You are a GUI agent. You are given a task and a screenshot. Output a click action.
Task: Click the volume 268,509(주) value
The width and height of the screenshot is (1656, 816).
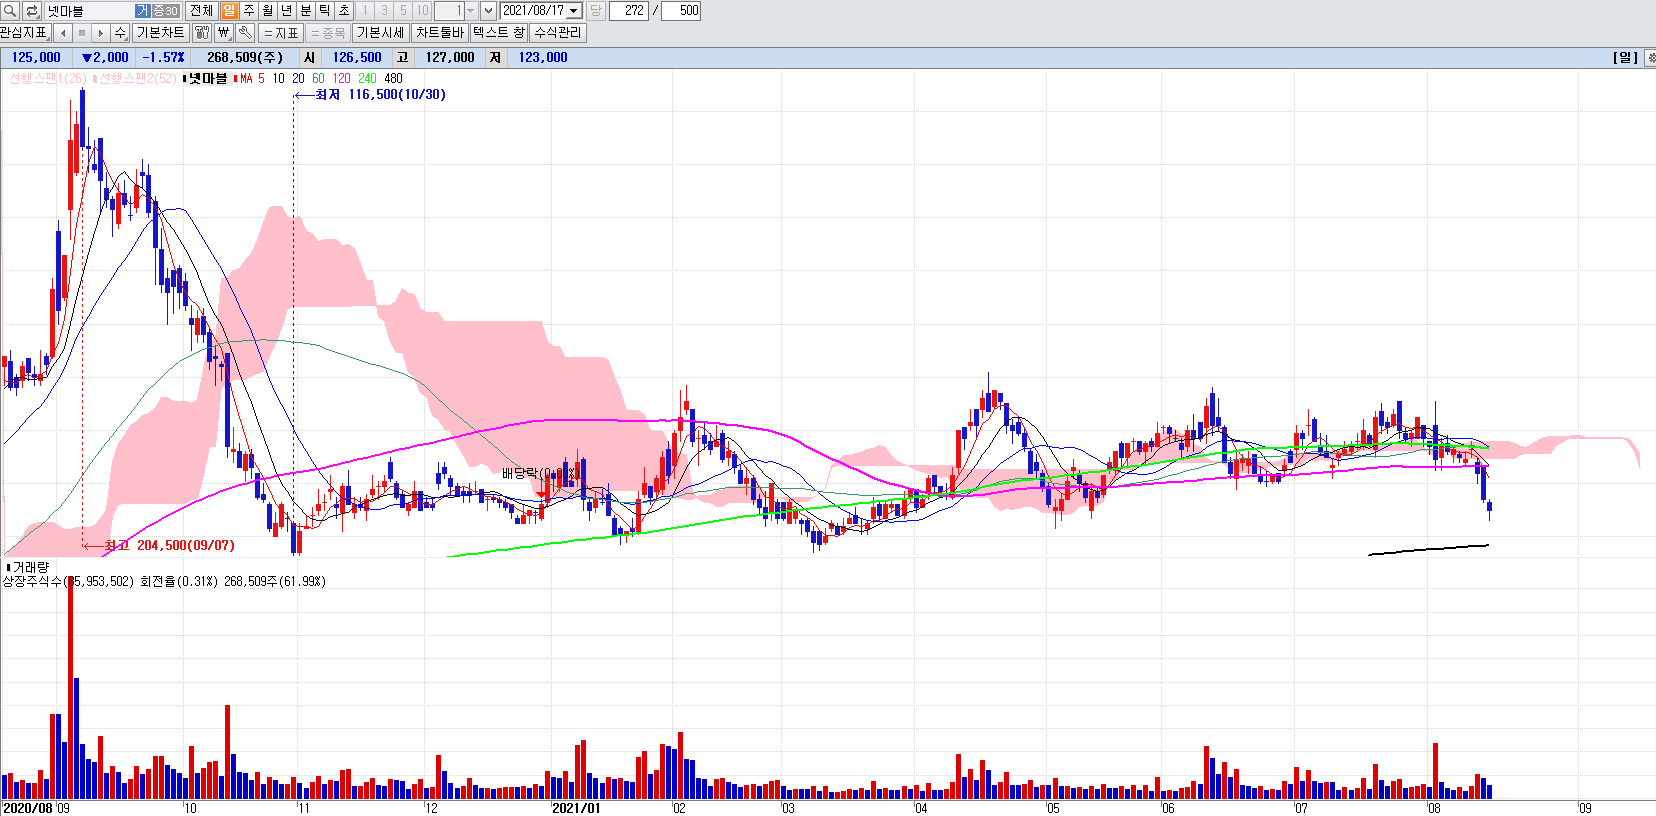pos(245,58)
